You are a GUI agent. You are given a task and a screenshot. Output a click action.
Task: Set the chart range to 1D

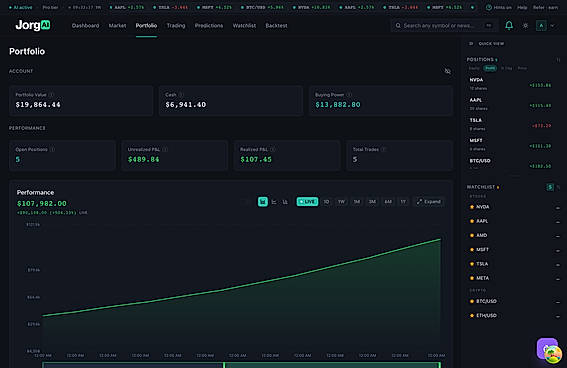pyautogui.click(x=326, y=202)
